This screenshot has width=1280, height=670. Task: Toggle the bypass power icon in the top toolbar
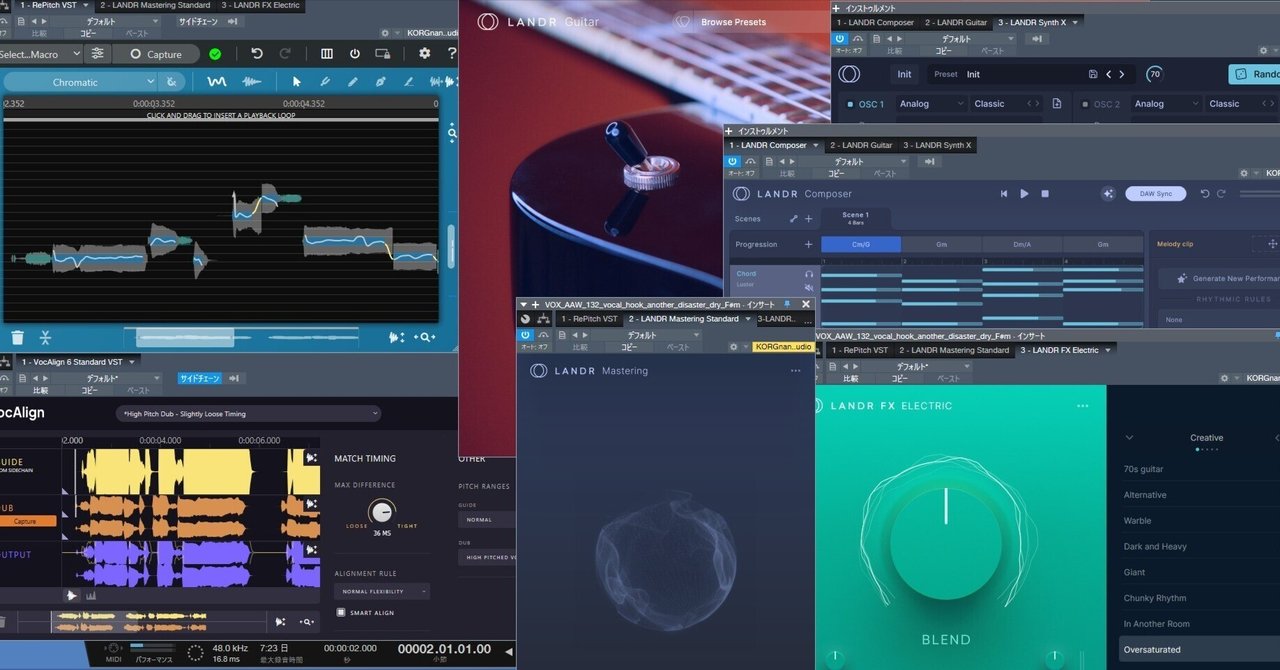[x=355, y=53]
